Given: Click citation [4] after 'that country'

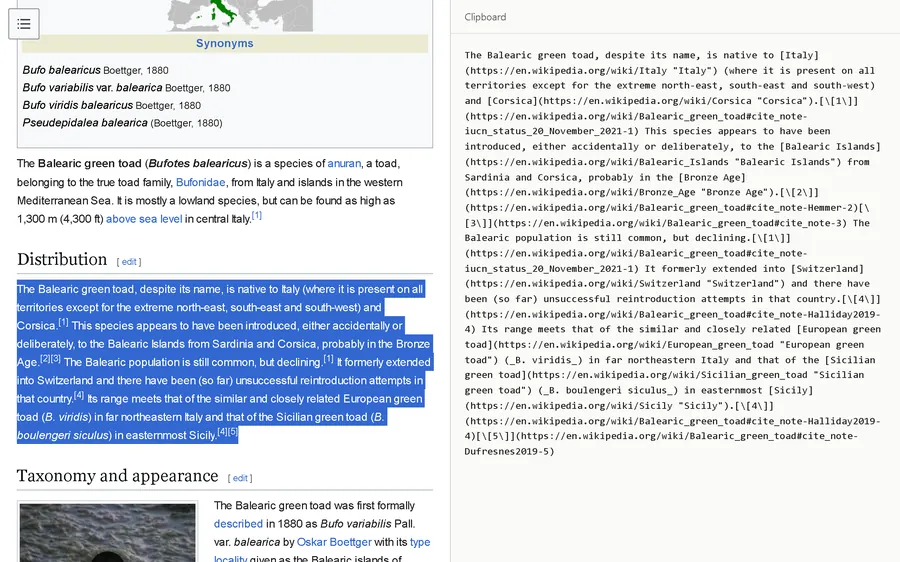Looking at the screenshot, I should (79, 396).
